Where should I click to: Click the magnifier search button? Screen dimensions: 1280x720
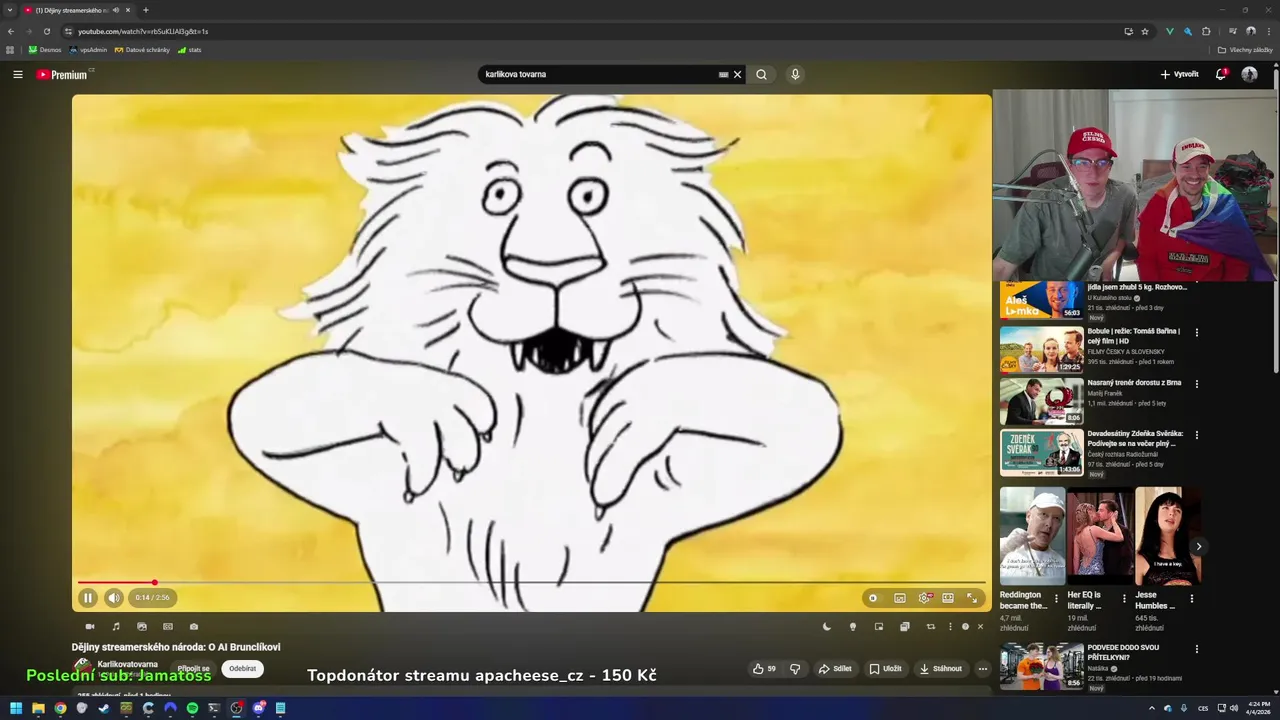point(761,74)
